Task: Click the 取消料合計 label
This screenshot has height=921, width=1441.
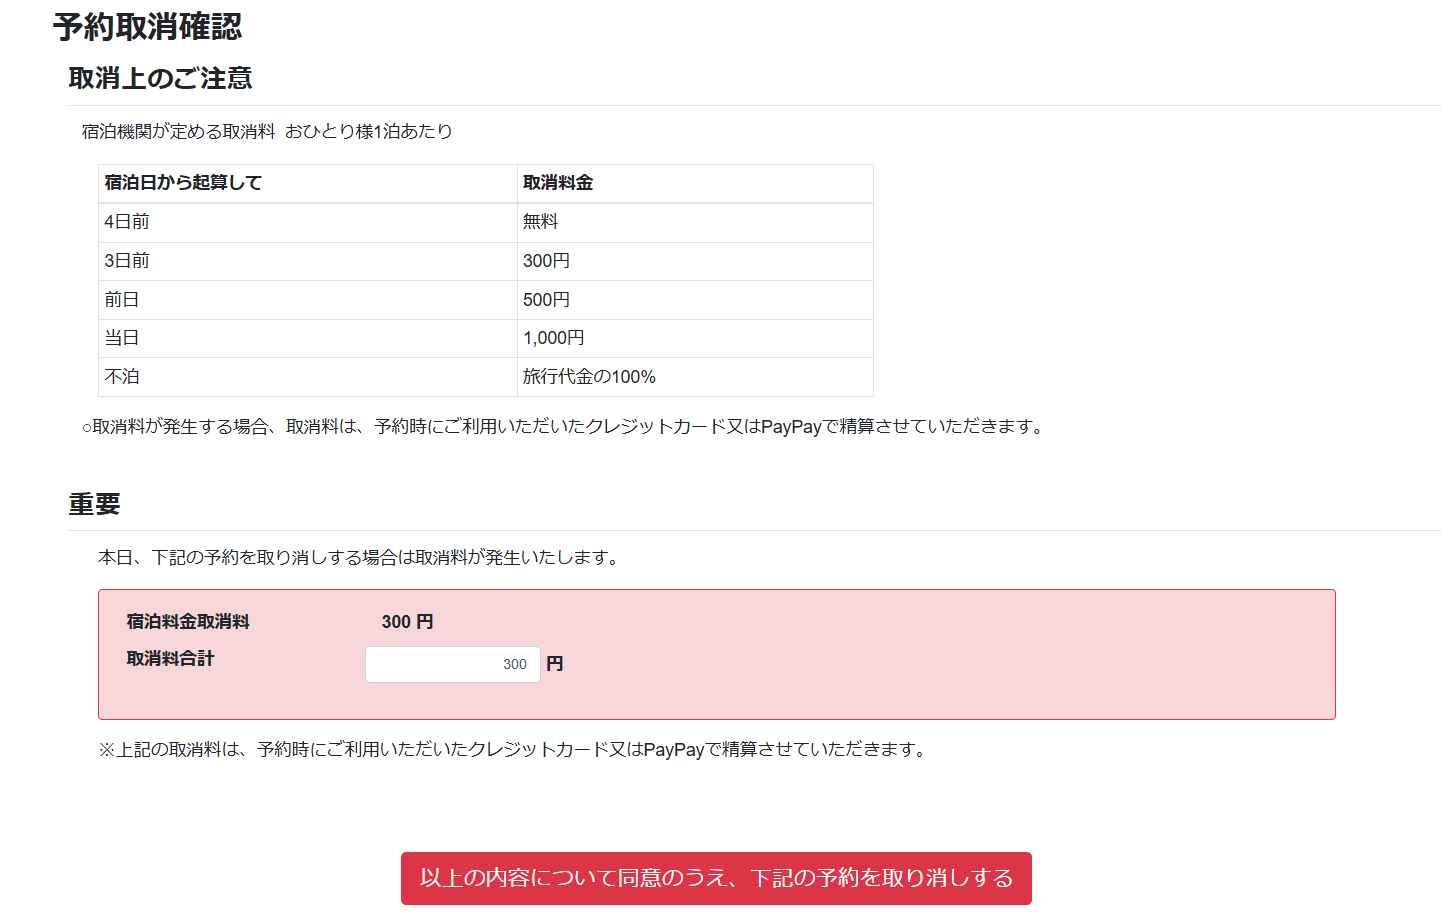Action: click(170, 659)
